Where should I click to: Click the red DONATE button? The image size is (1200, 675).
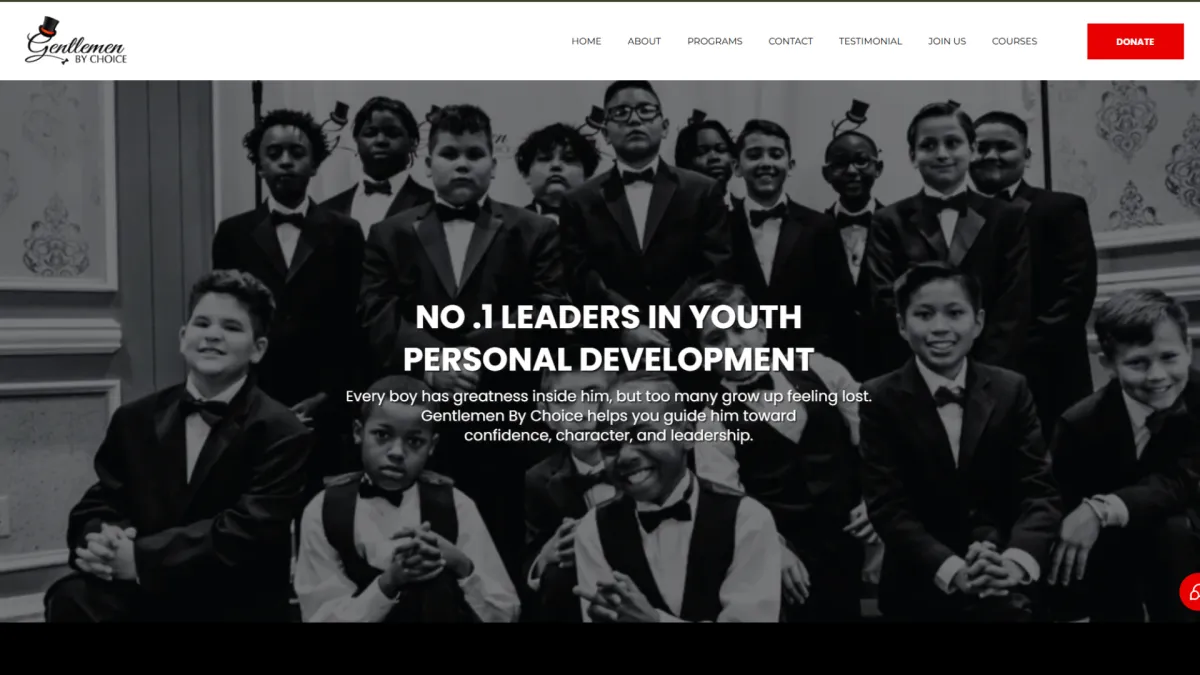coord(1135,41)
